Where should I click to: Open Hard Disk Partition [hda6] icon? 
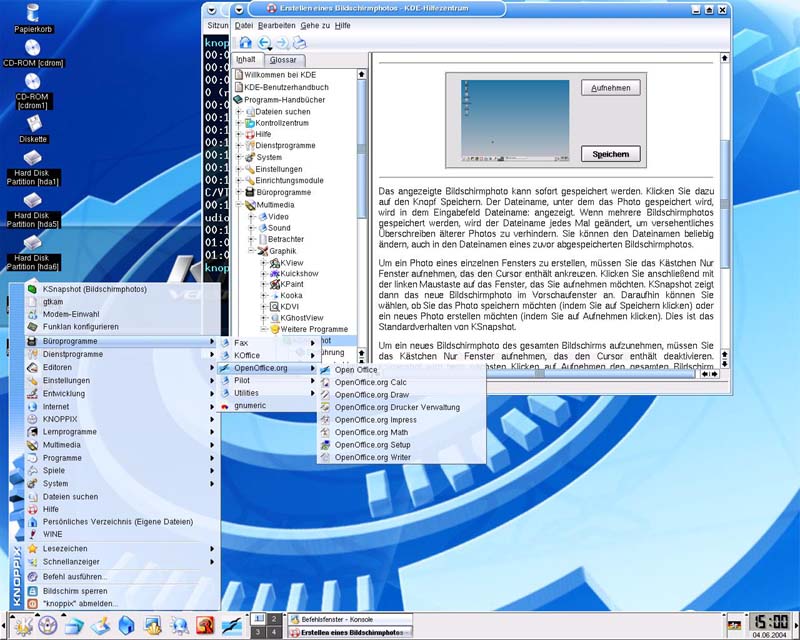32,253
